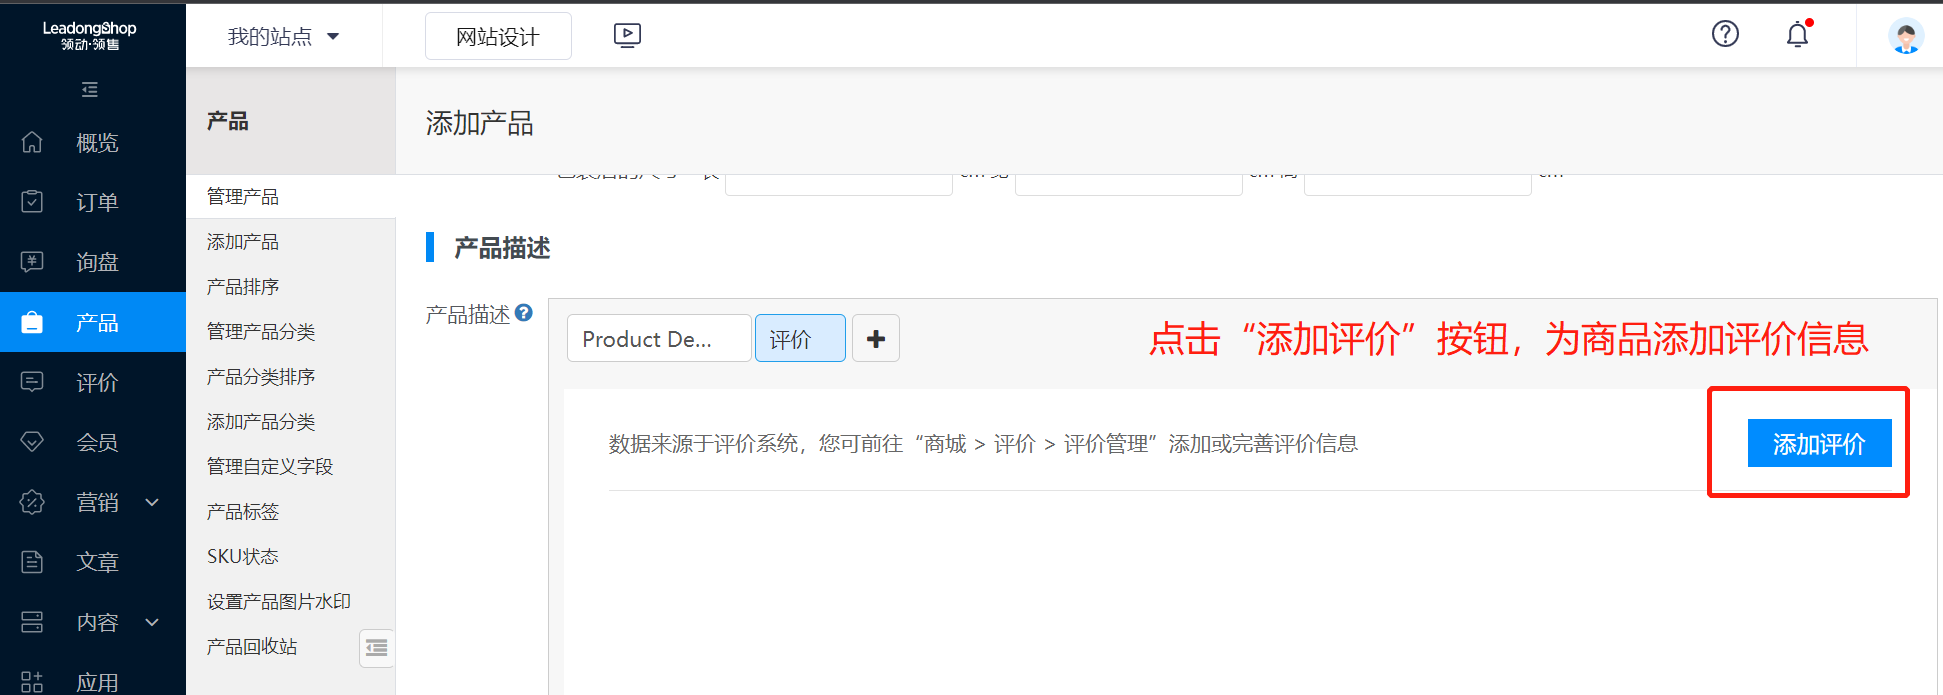Click the 添加评价 button

[x=1818, y=443]
